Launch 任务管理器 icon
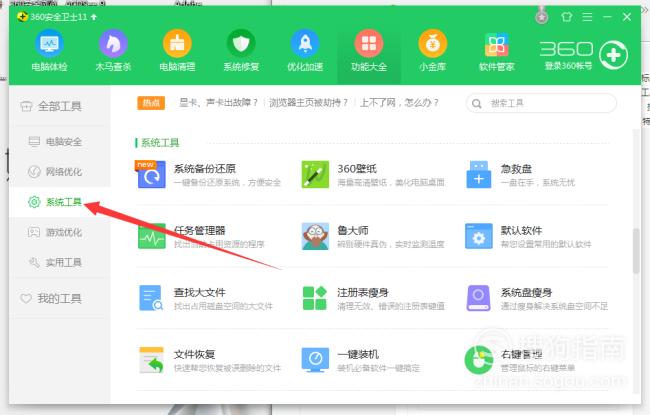 click(151, 236)
